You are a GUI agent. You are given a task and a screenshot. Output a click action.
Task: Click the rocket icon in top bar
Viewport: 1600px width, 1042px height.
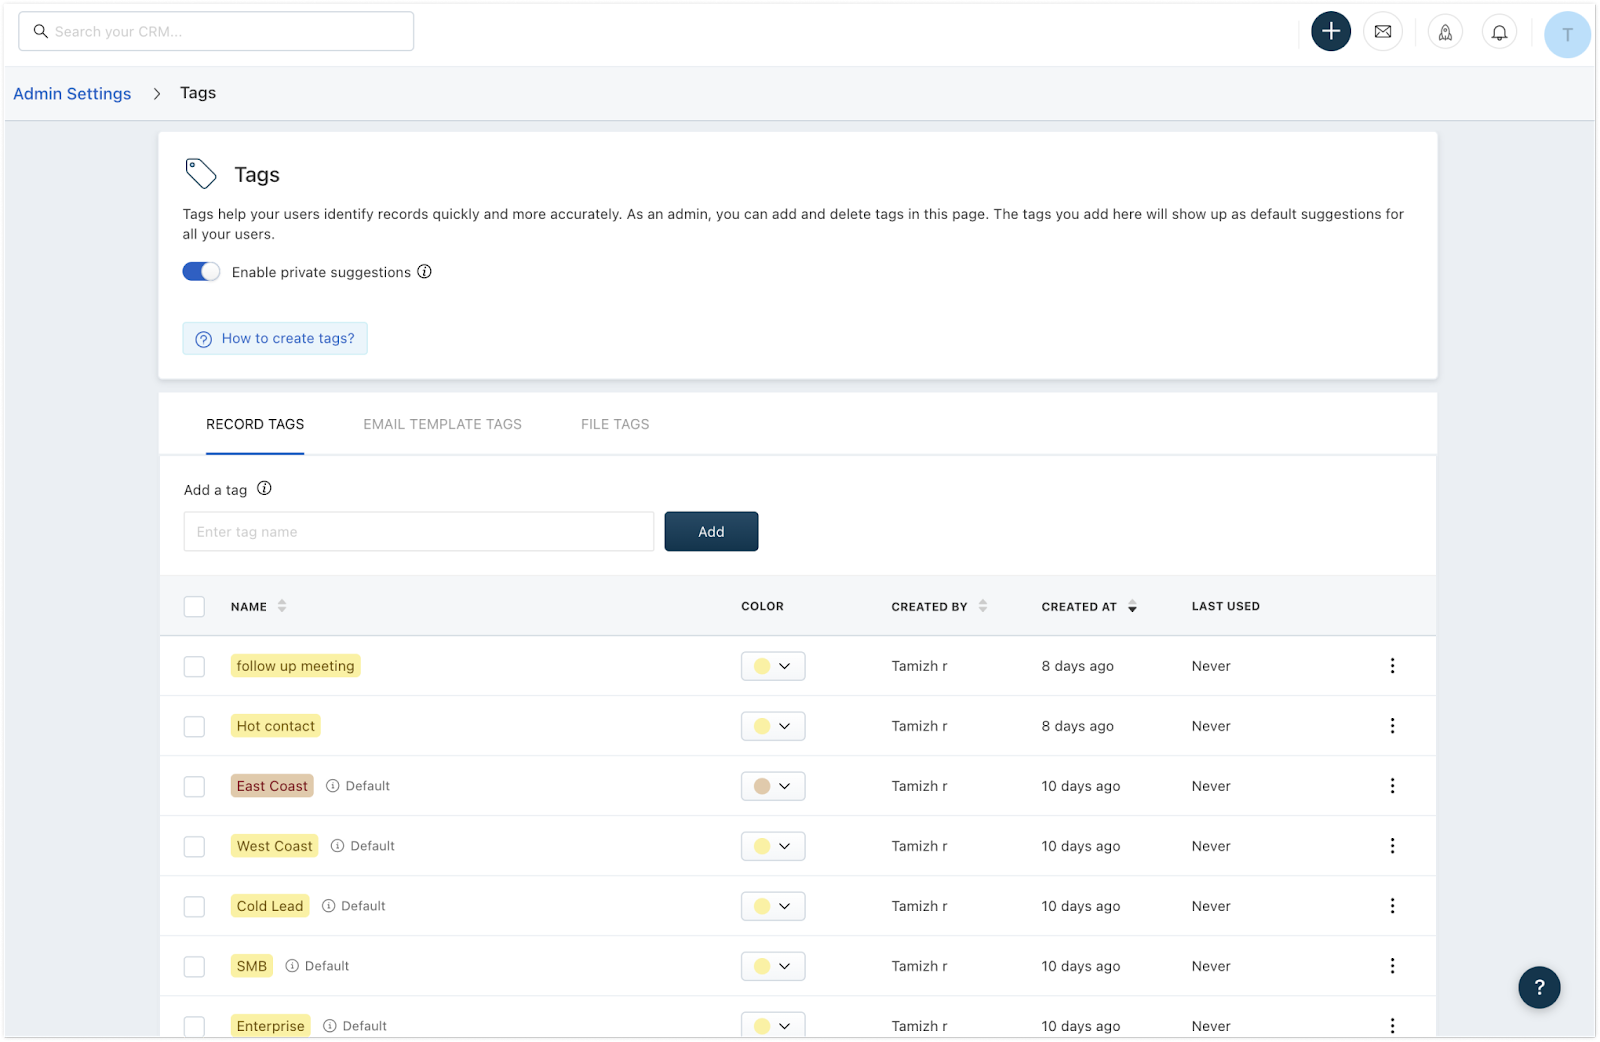[x=1445, y=33]
